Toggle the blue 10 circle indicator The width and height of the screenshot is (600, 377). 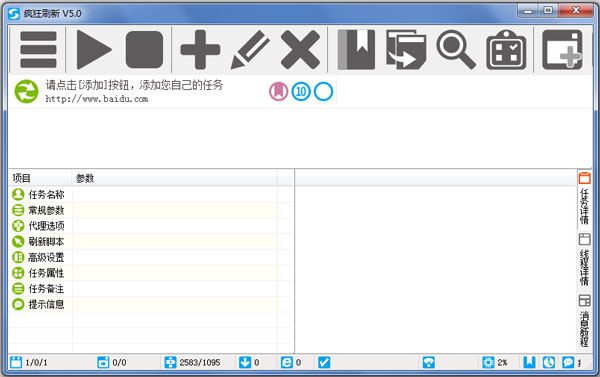[x=301, y=91]
